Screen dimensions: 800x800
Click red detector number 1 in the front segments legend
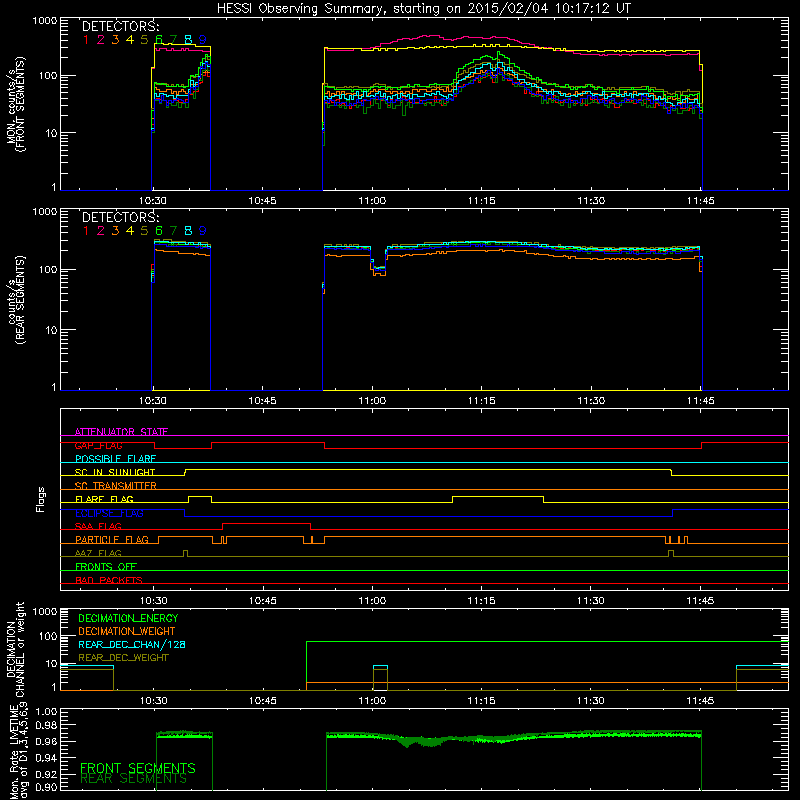pyautogui.click(x=86, y=40)
